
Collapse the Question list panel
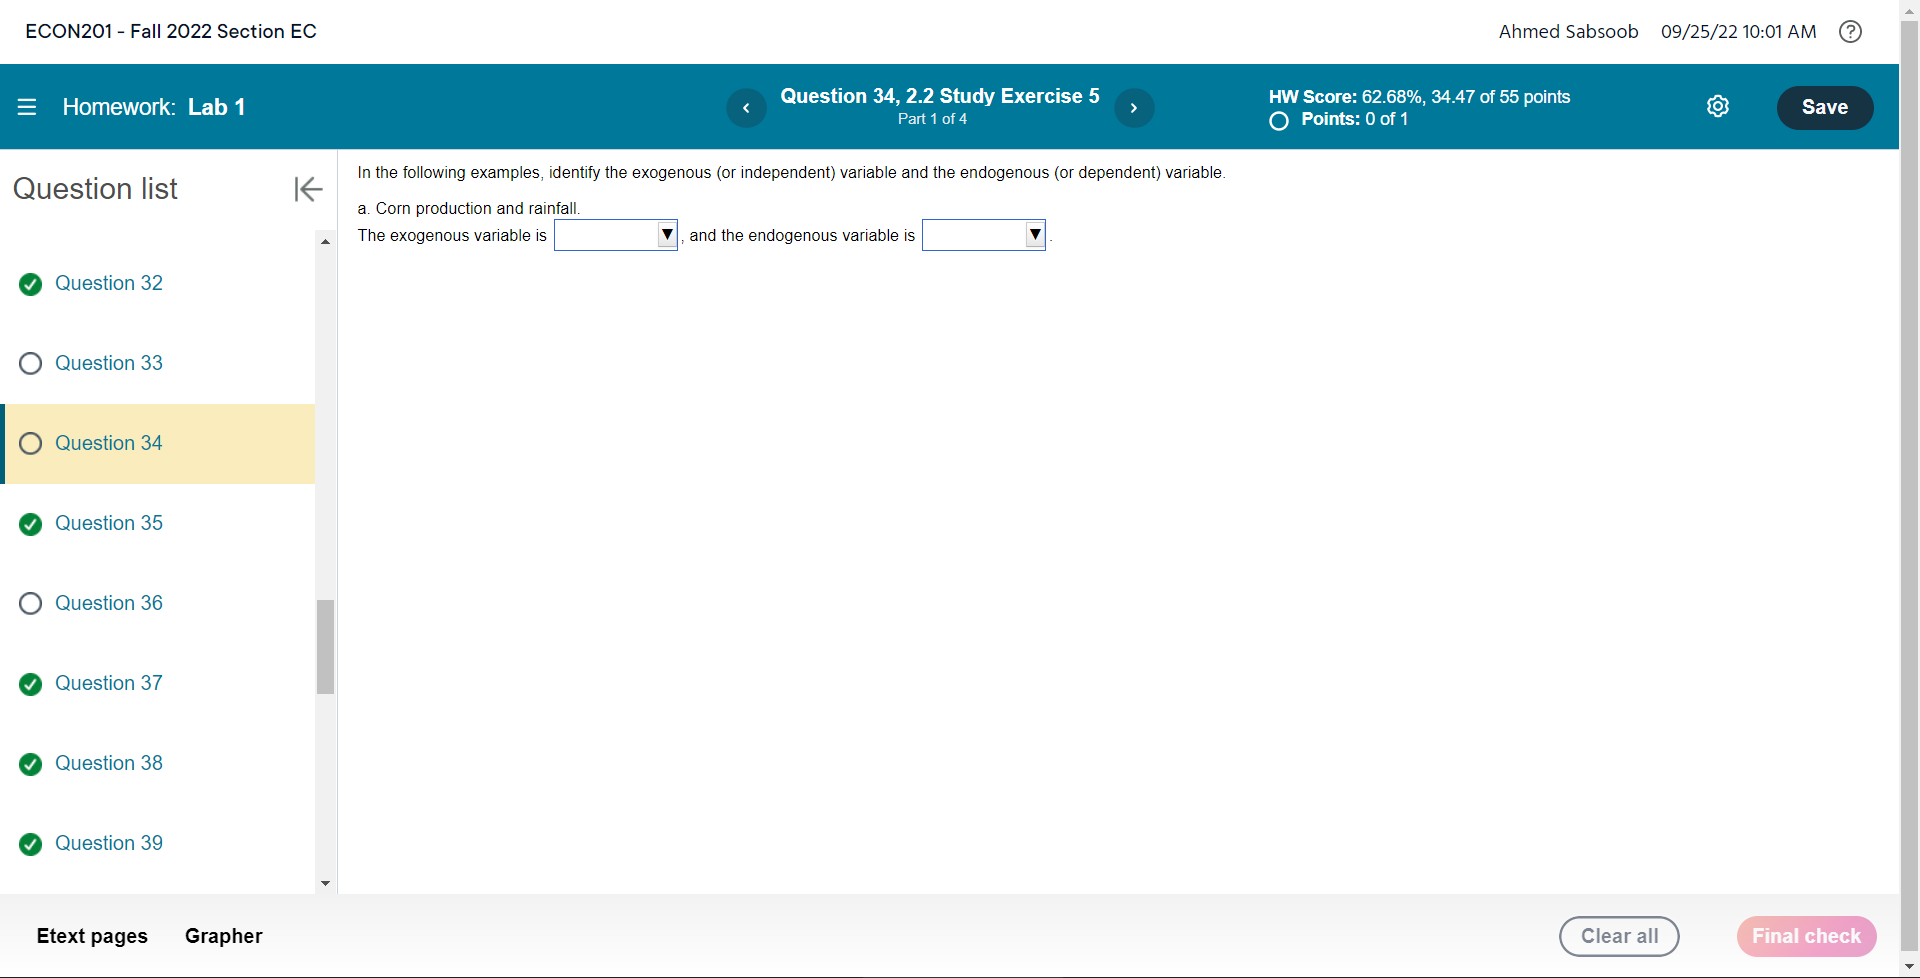(x=308, y=189)
